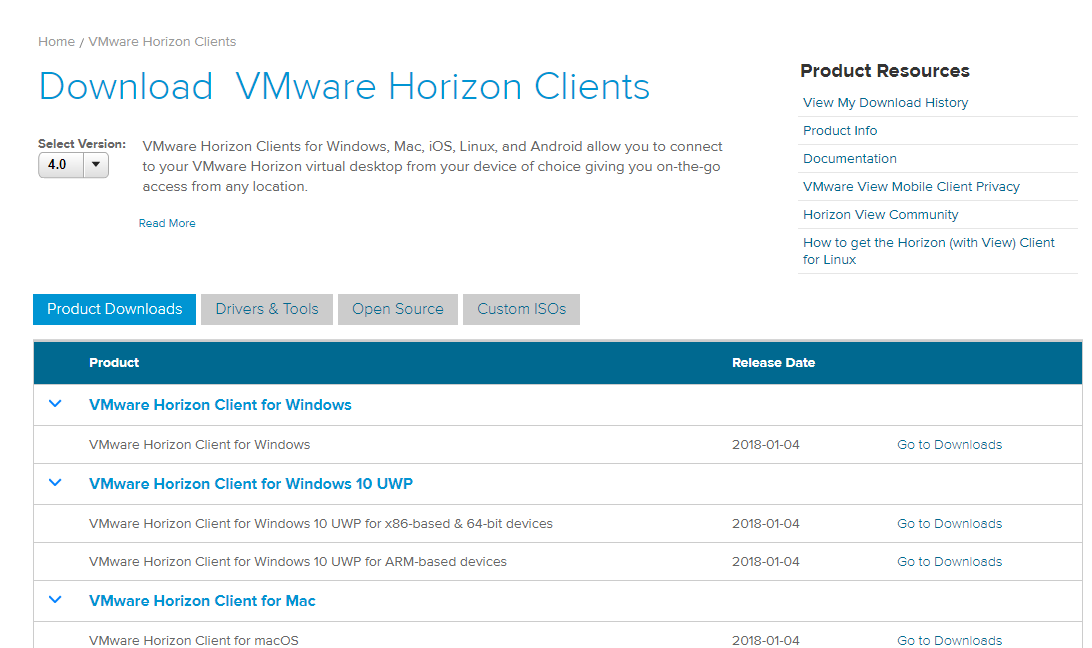Go to Downloads for UWP ARM-based devices
This screenshot has height=648, width=1092.
coord(949,562)
